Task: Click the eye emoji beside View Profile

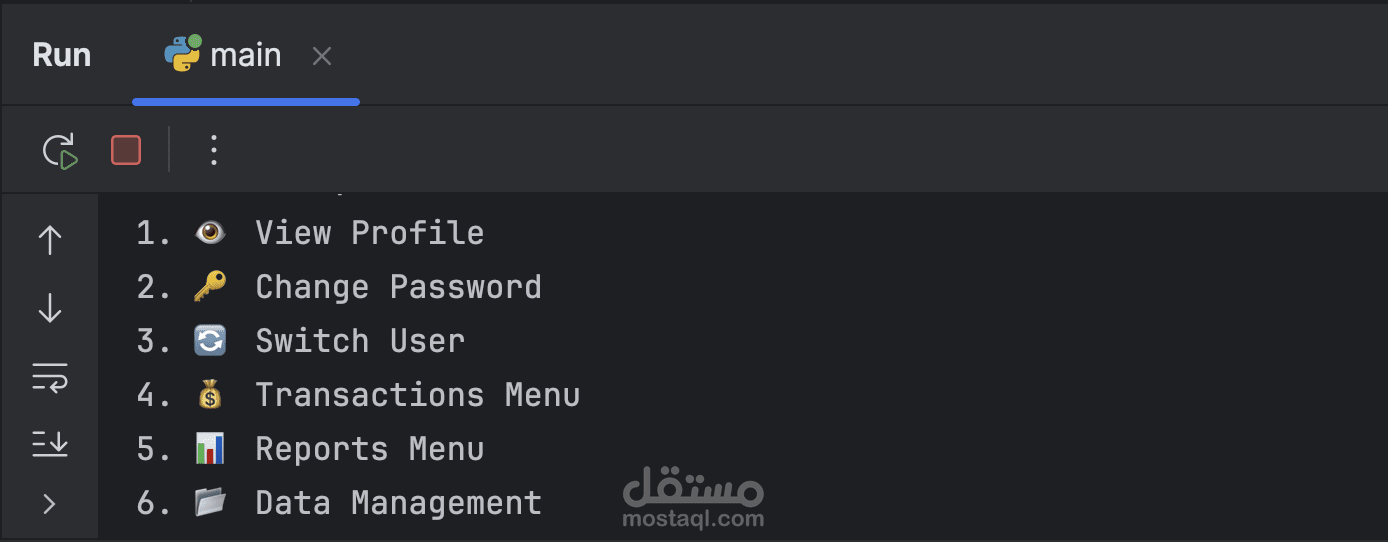Action: 210,233
